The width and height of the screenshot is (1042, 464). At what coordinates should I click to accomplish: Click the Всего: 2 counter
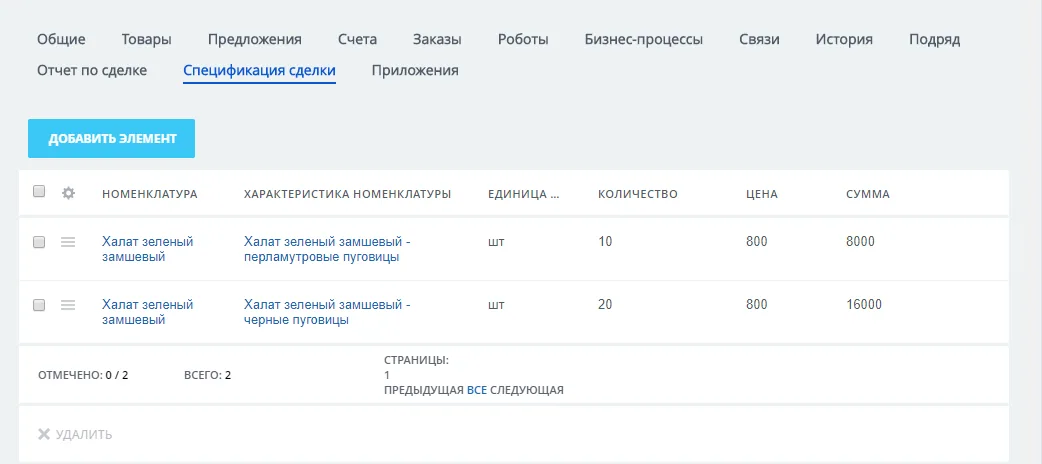click(207, 375)
